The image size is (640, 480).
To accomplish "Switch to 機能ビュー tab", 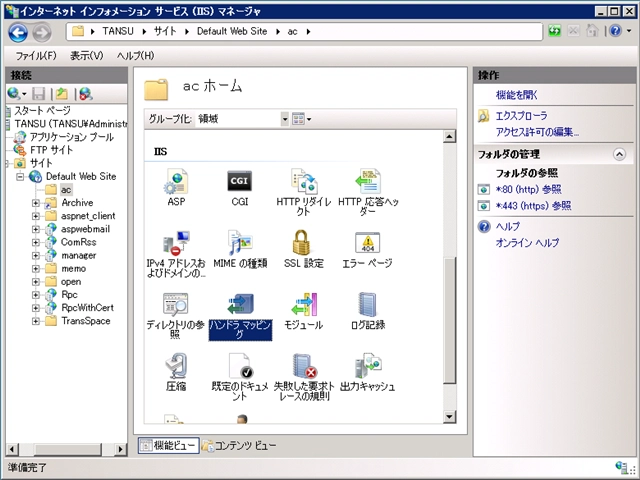I will 169,446.
